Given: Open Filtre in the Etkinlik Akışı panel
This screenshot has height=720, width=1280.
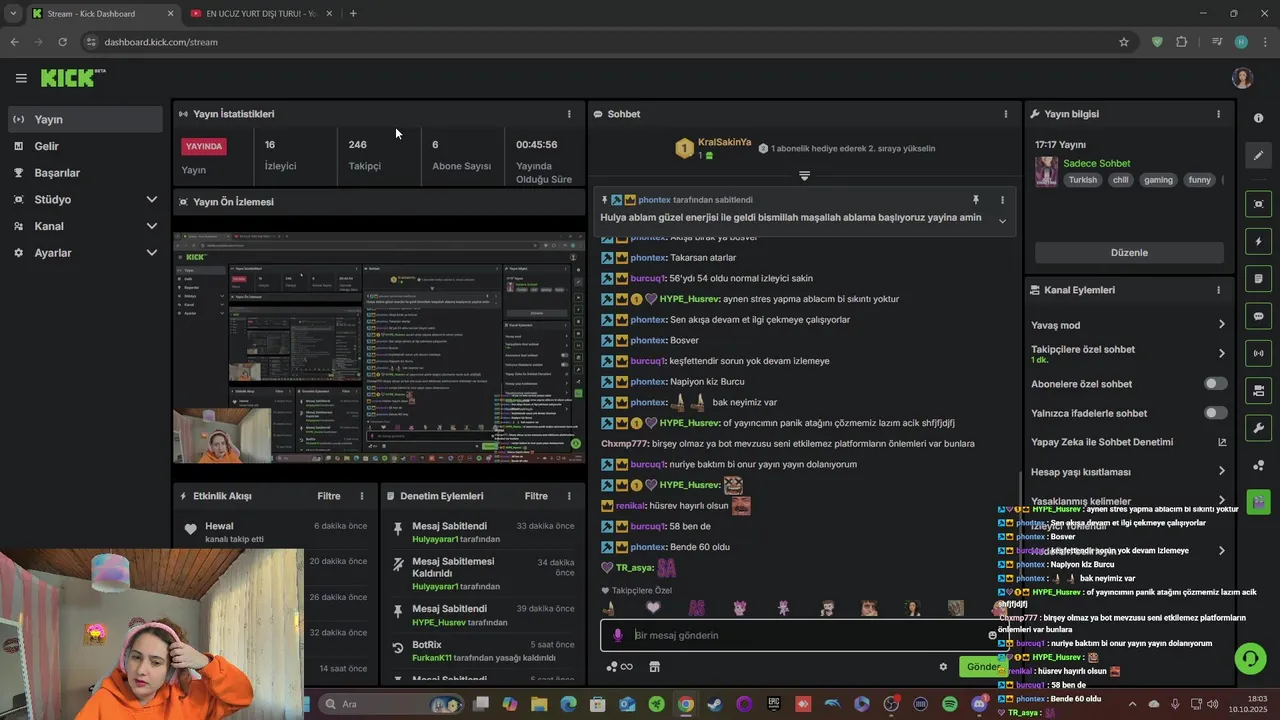Looking at the screenshot, I should pyautogui.click(x=329, y=496).
